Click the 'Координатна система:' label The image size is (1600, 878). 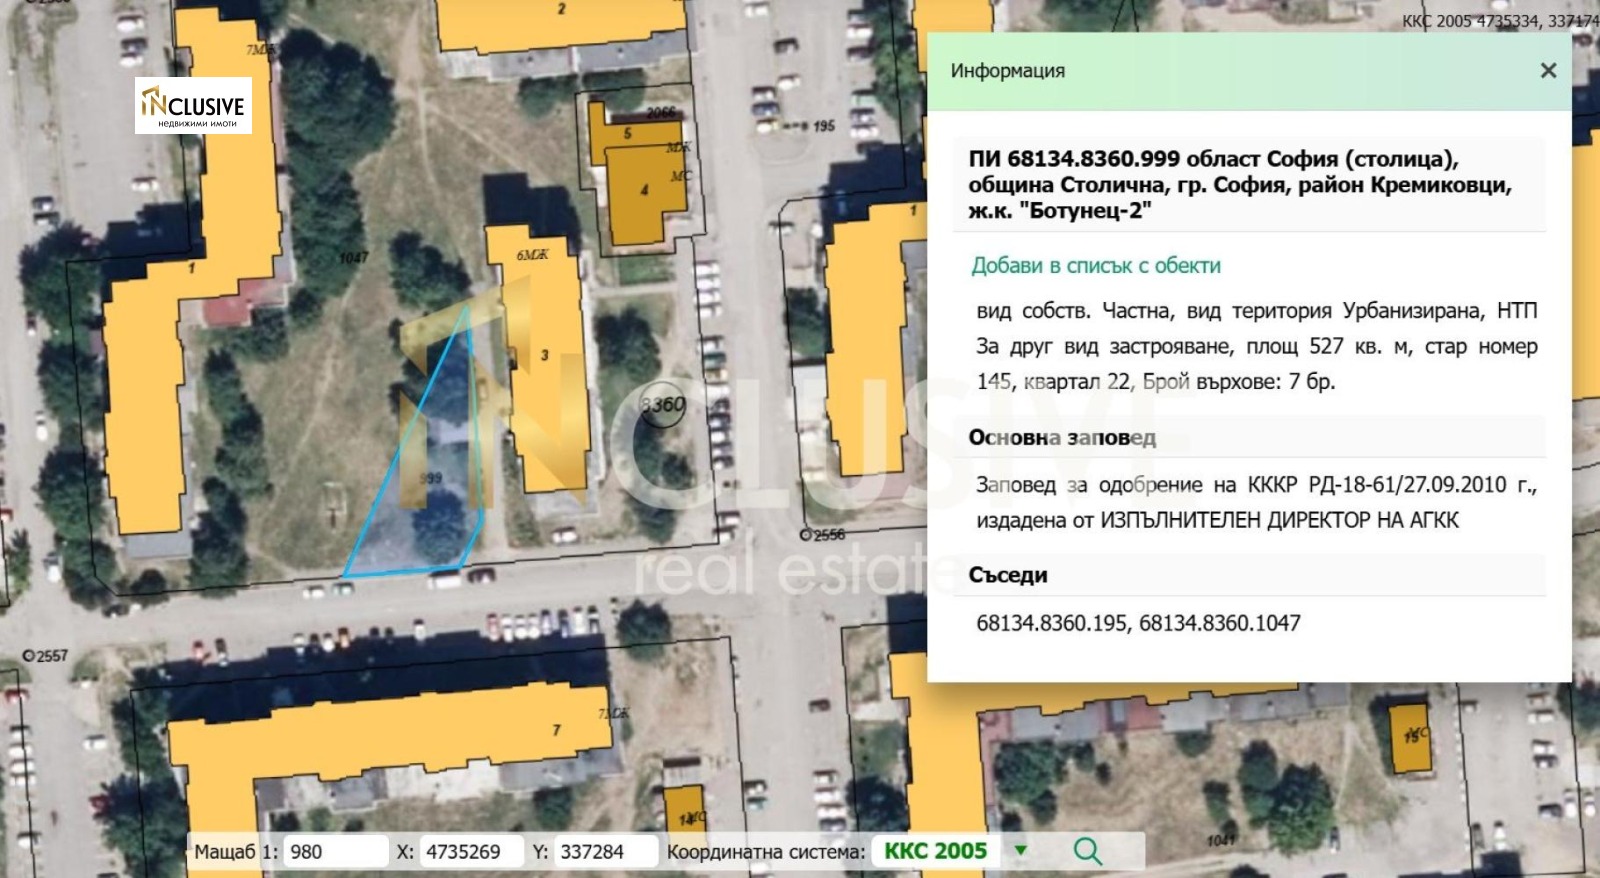point(766,852)
